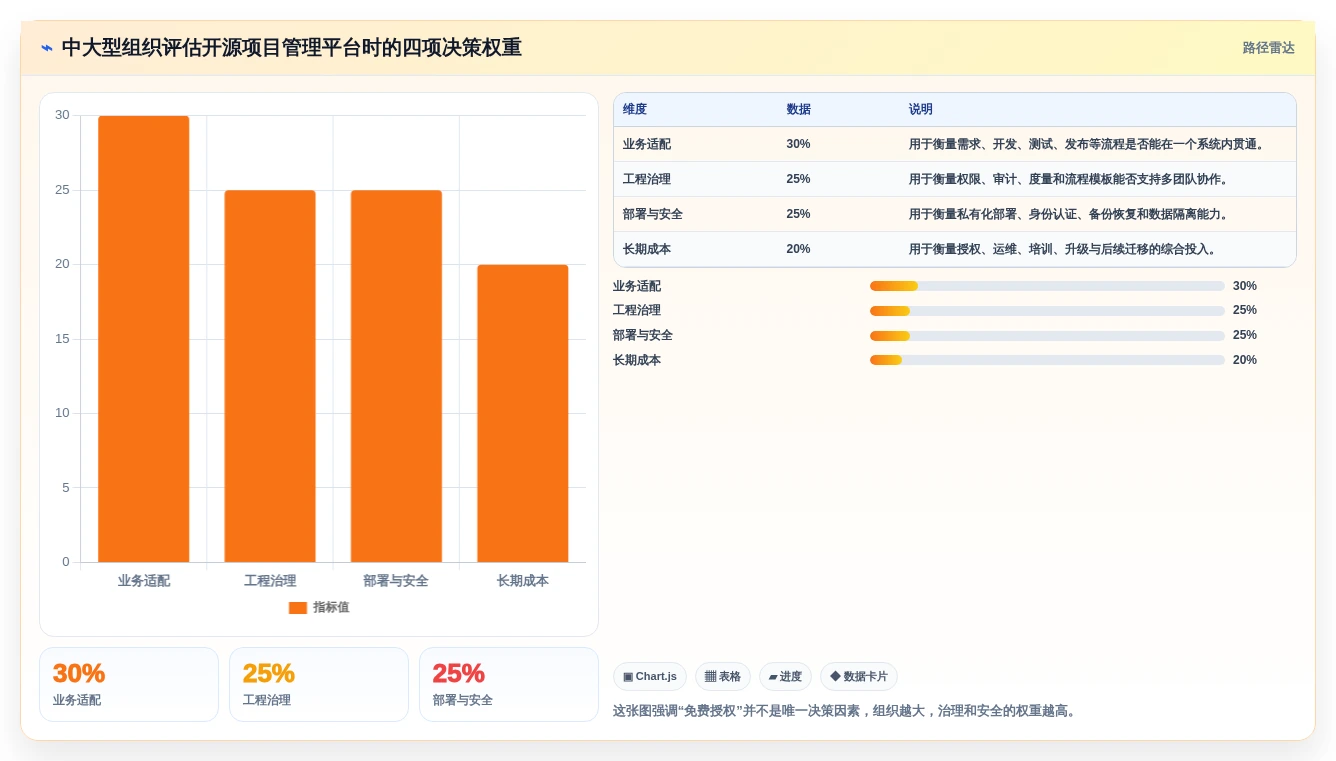Screen dimensions: 1336x761
Task: Toggle the 指标值 legend label
Action: (331, 607)
